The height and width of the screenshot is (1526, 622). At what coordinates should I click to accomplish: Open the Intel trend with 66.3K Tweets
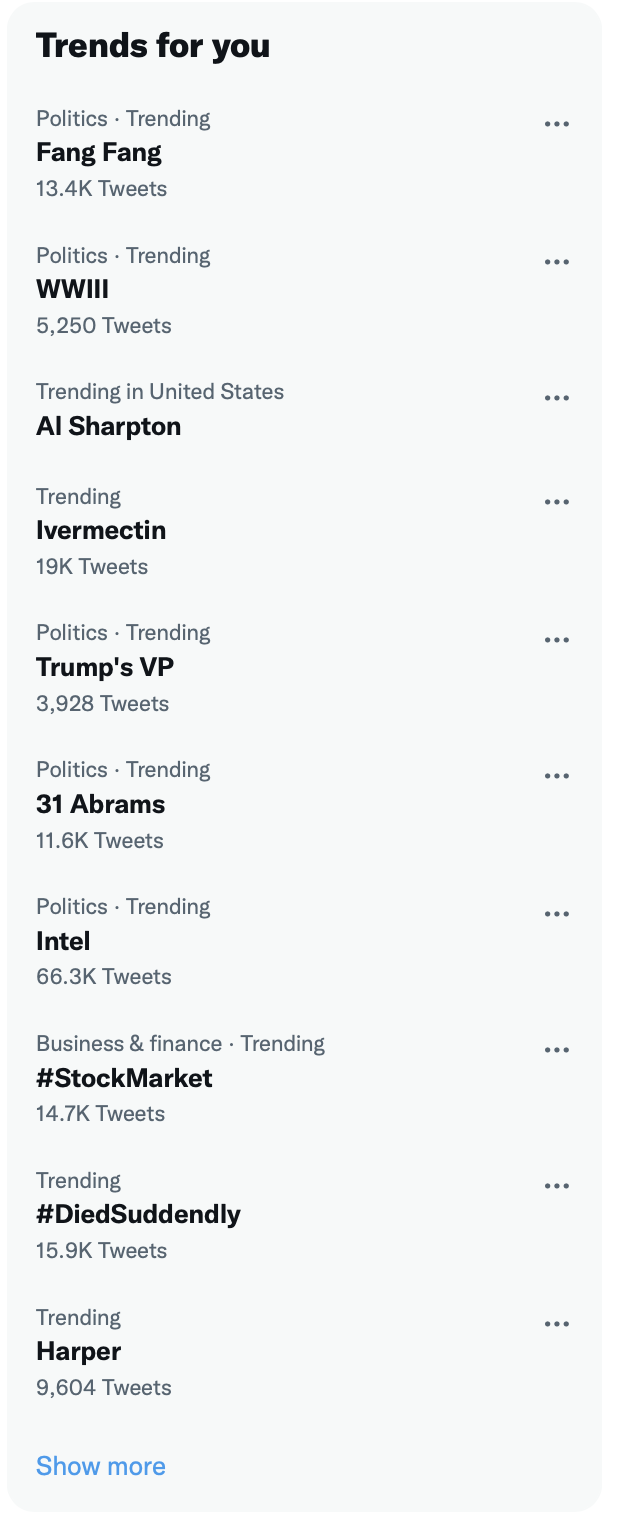304,942
